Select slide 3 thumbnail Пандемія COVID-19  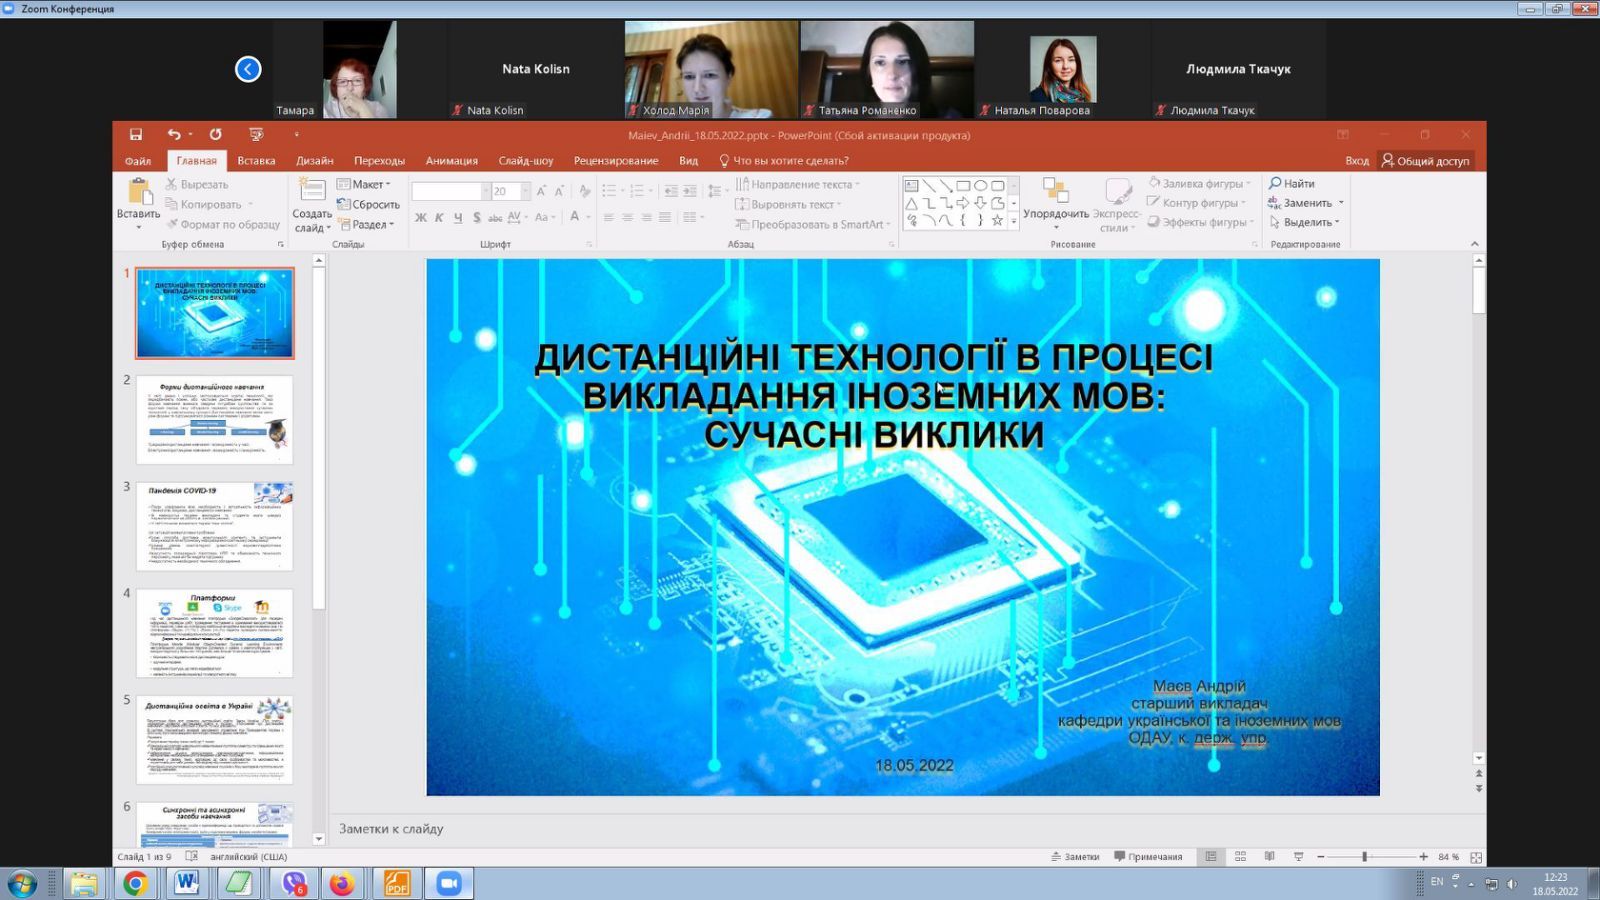click(x=215, y=526)
